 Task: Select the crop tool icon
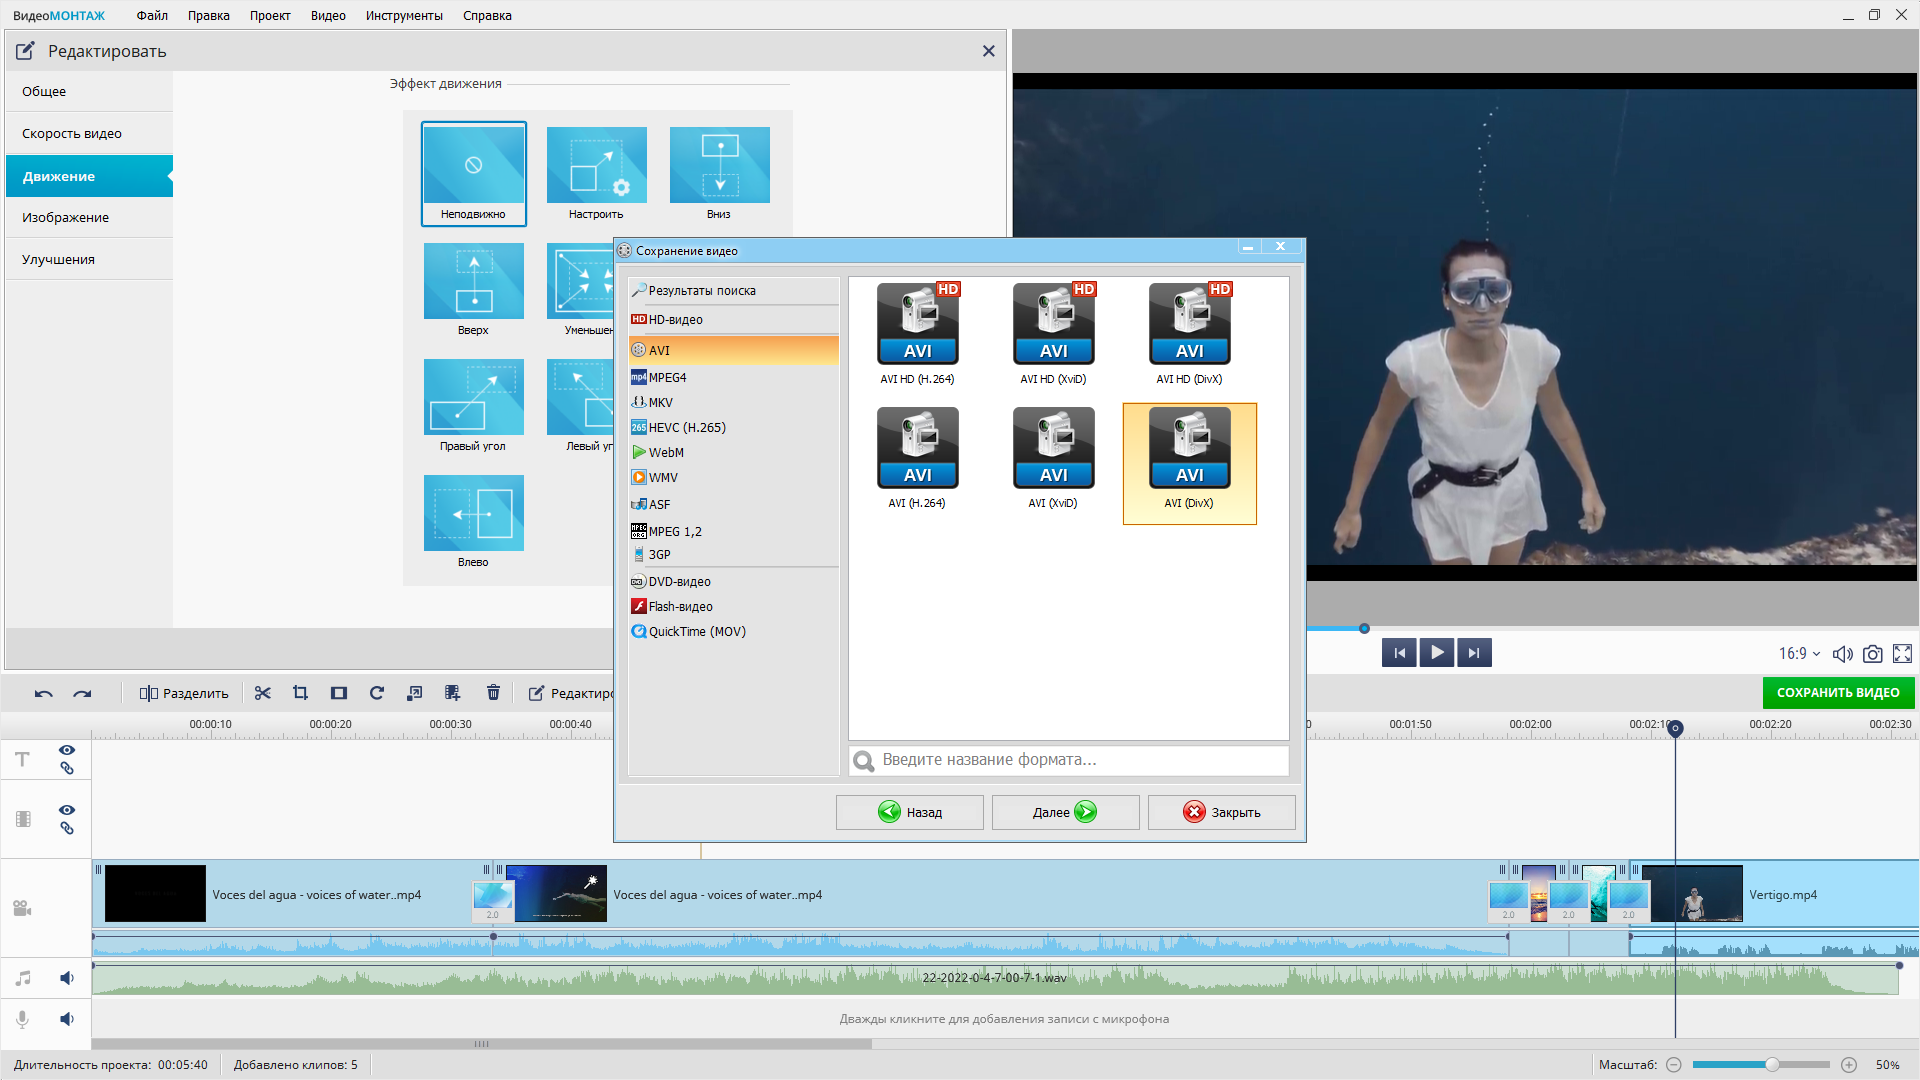pyautogui.click(x=300, y=693)
